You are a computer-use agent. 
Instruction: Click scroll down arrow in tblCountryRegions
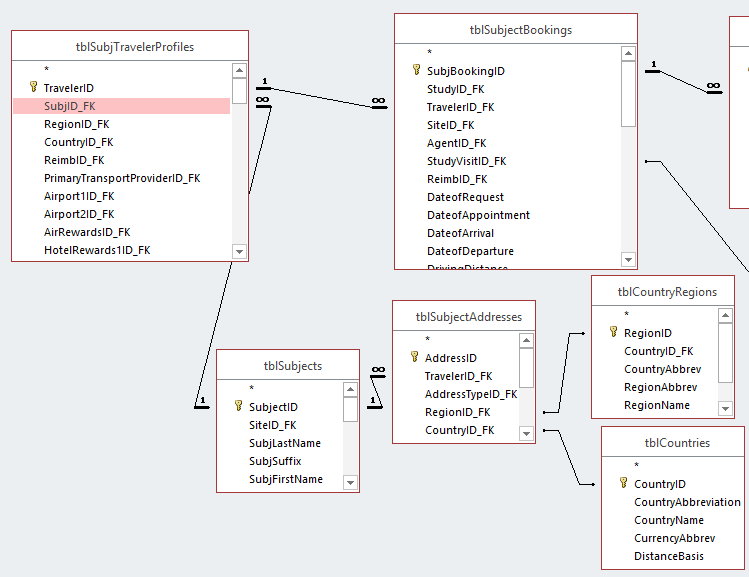[726, 408]
